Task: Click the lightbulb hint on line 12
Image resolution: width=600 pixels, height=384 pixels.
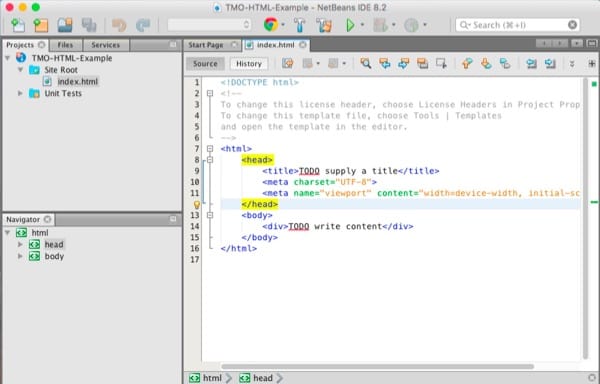Action: pyautogui.click(x=197, y=205)
